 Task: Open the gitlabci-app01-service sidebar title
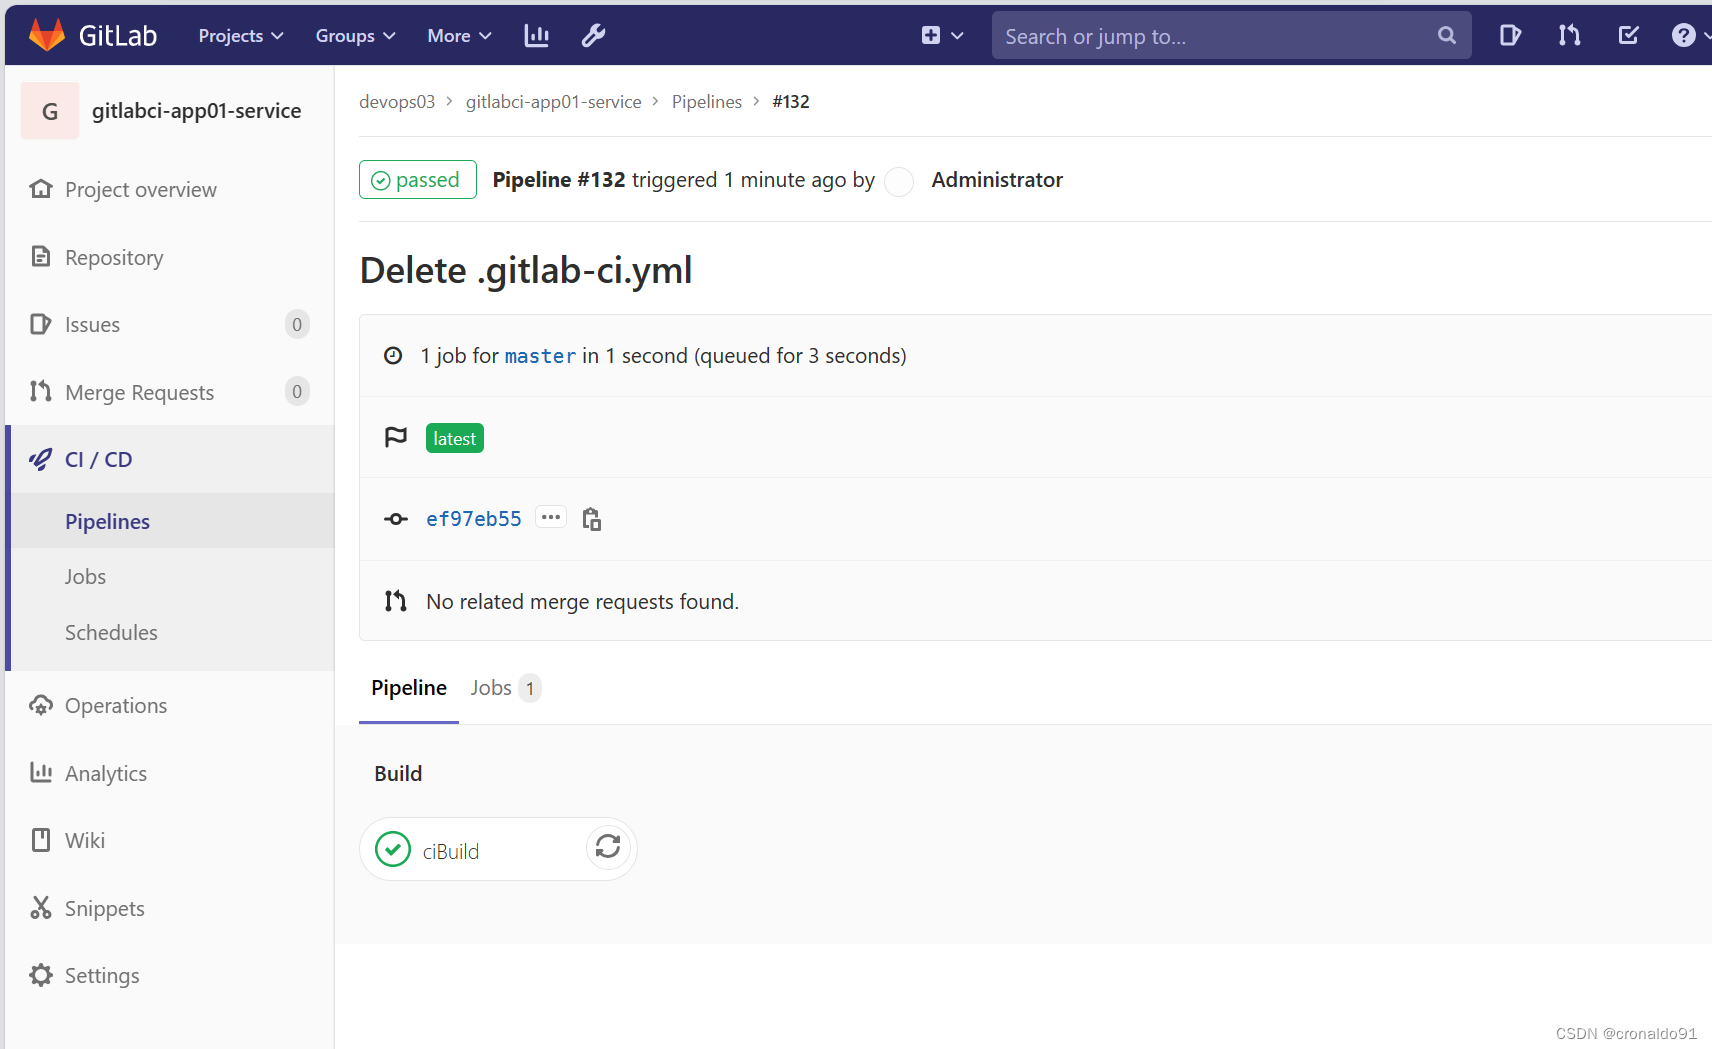tap(196, 111)
